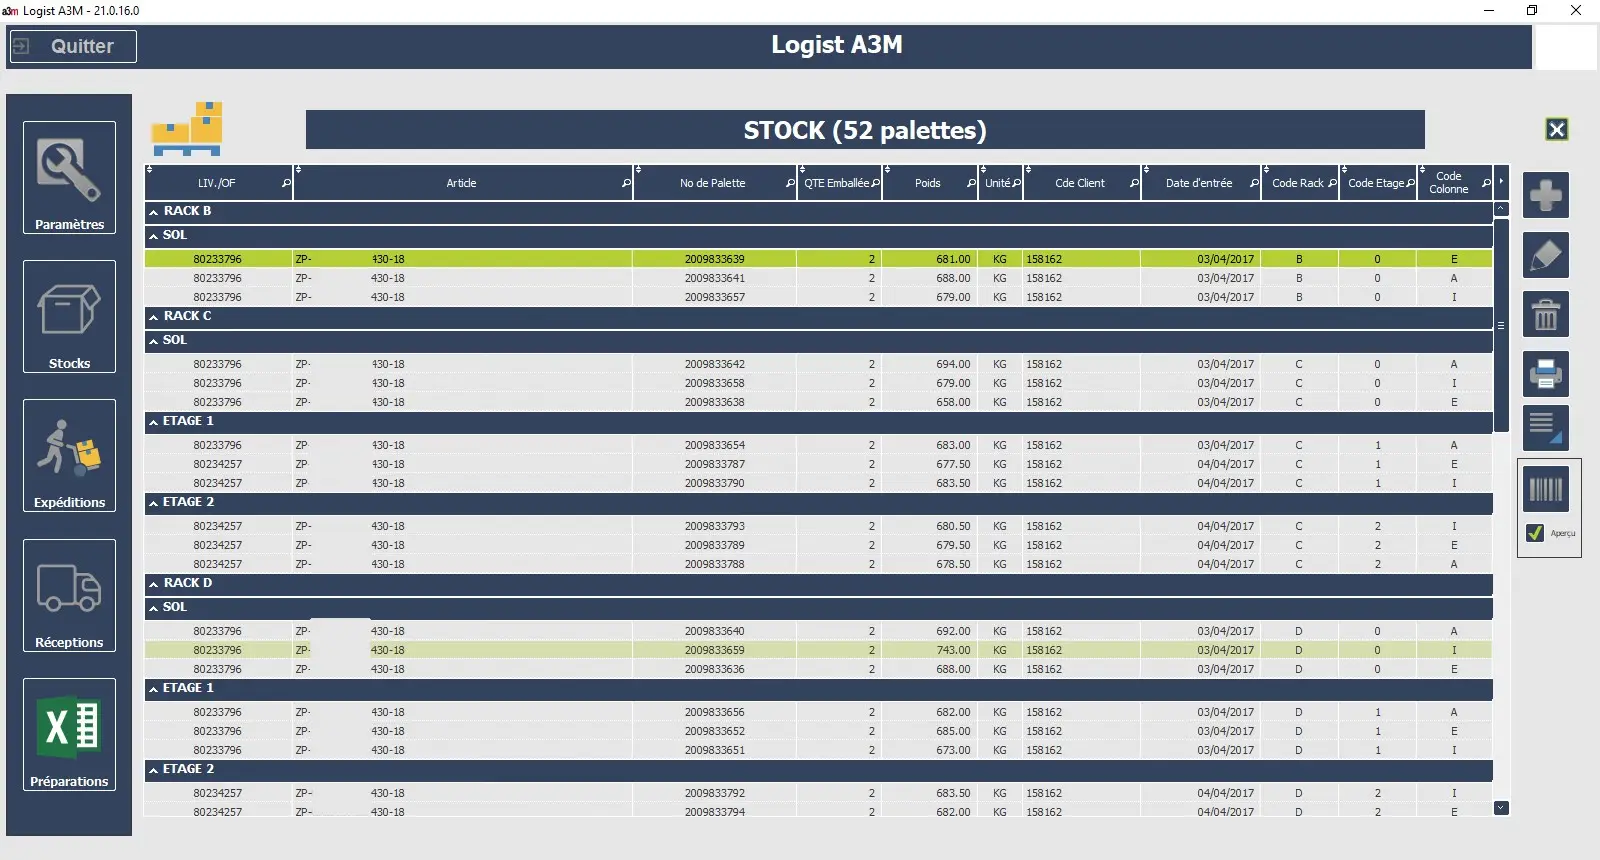Sort by Article column header
Viewport: 1600px width, 860px height.
click(x=461, y=184)
